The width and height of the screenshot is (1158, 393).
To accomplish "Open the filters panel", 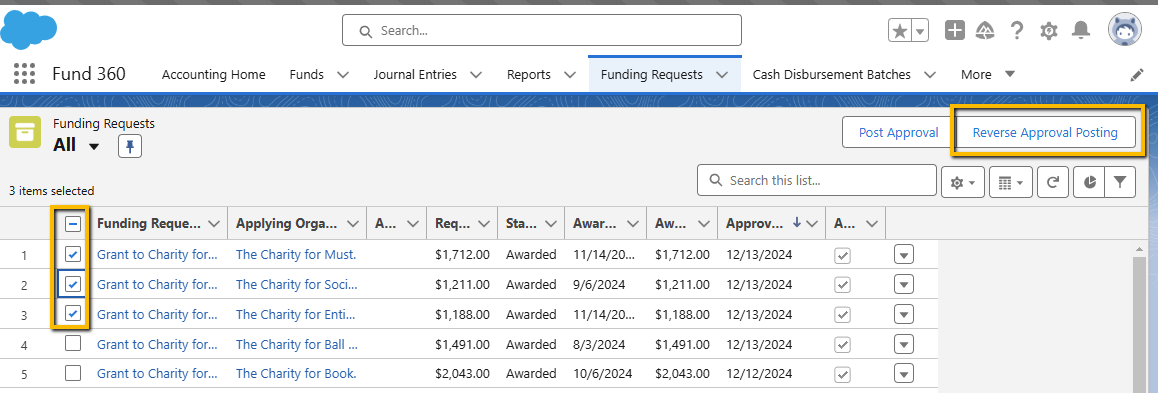I will tap(1120, 181).
